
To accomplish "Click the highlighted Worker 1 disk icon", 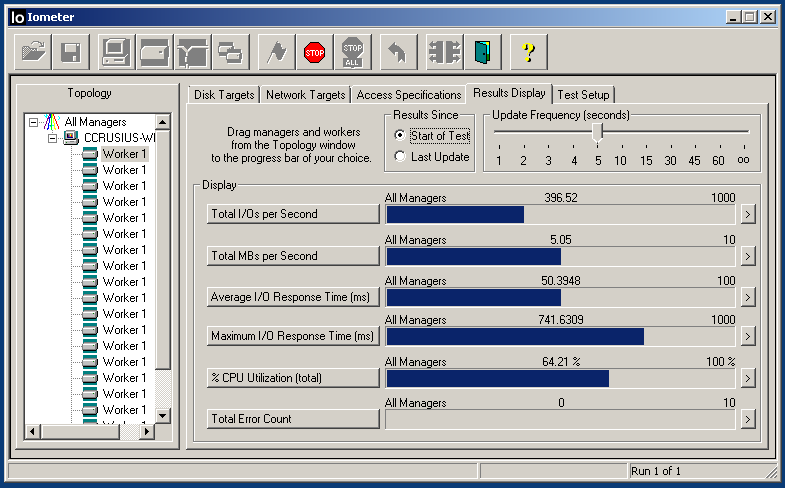I will (x=90, y=154).
